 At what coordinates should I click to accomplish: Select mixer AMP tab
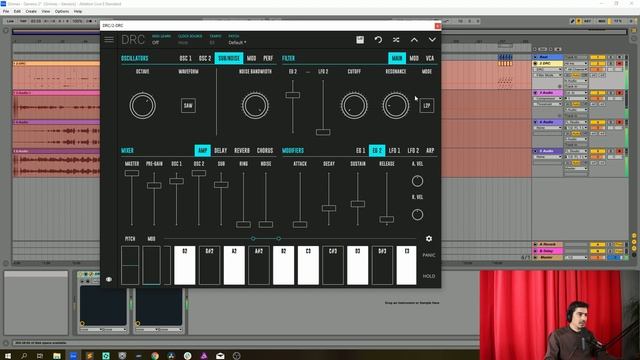tap(202, 151)
